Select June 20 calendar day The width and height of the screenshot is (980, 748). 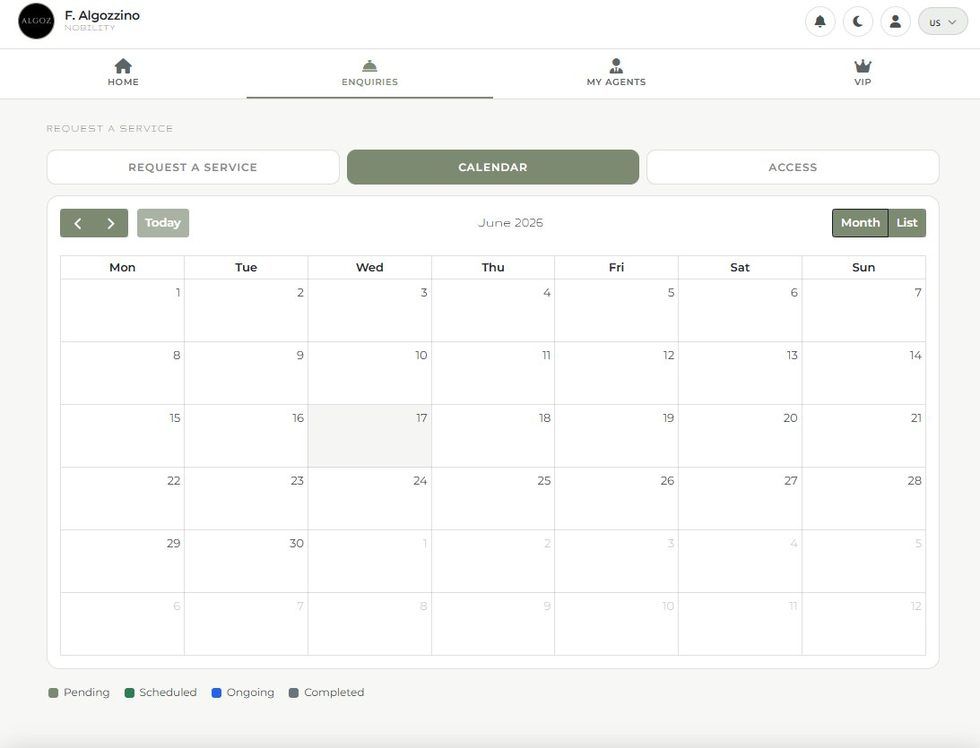tap(740, 436)
